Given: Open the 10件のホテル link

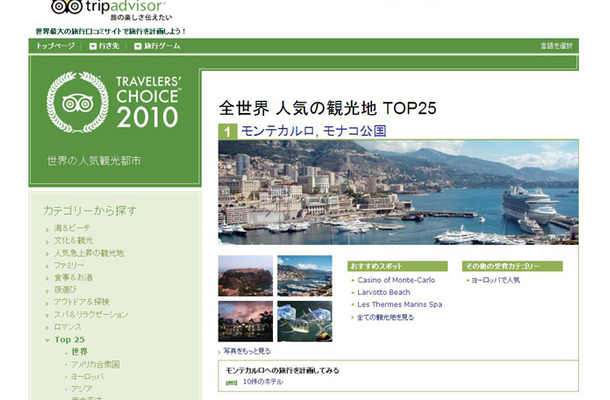Looking at the screenshot, I should 263,382.
